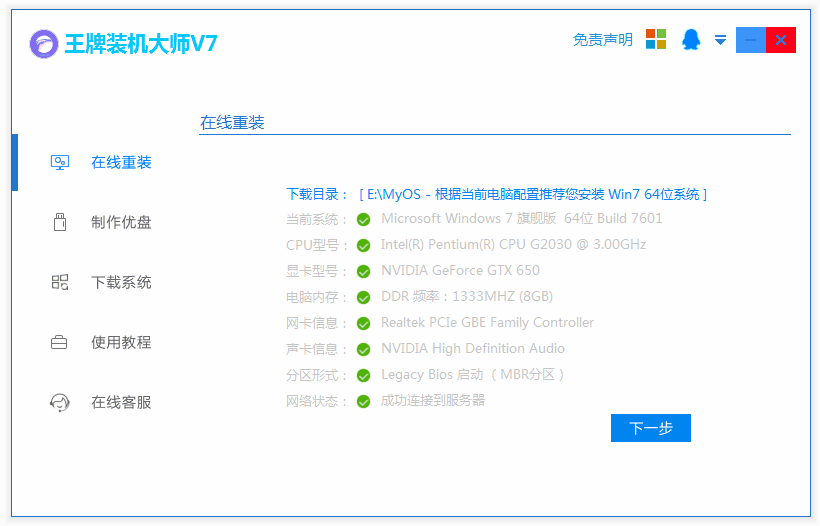Viewport: 820px width, 526px height.
Task: Open the dropdown menu arrow in title bar
Action: coord(720,40)
